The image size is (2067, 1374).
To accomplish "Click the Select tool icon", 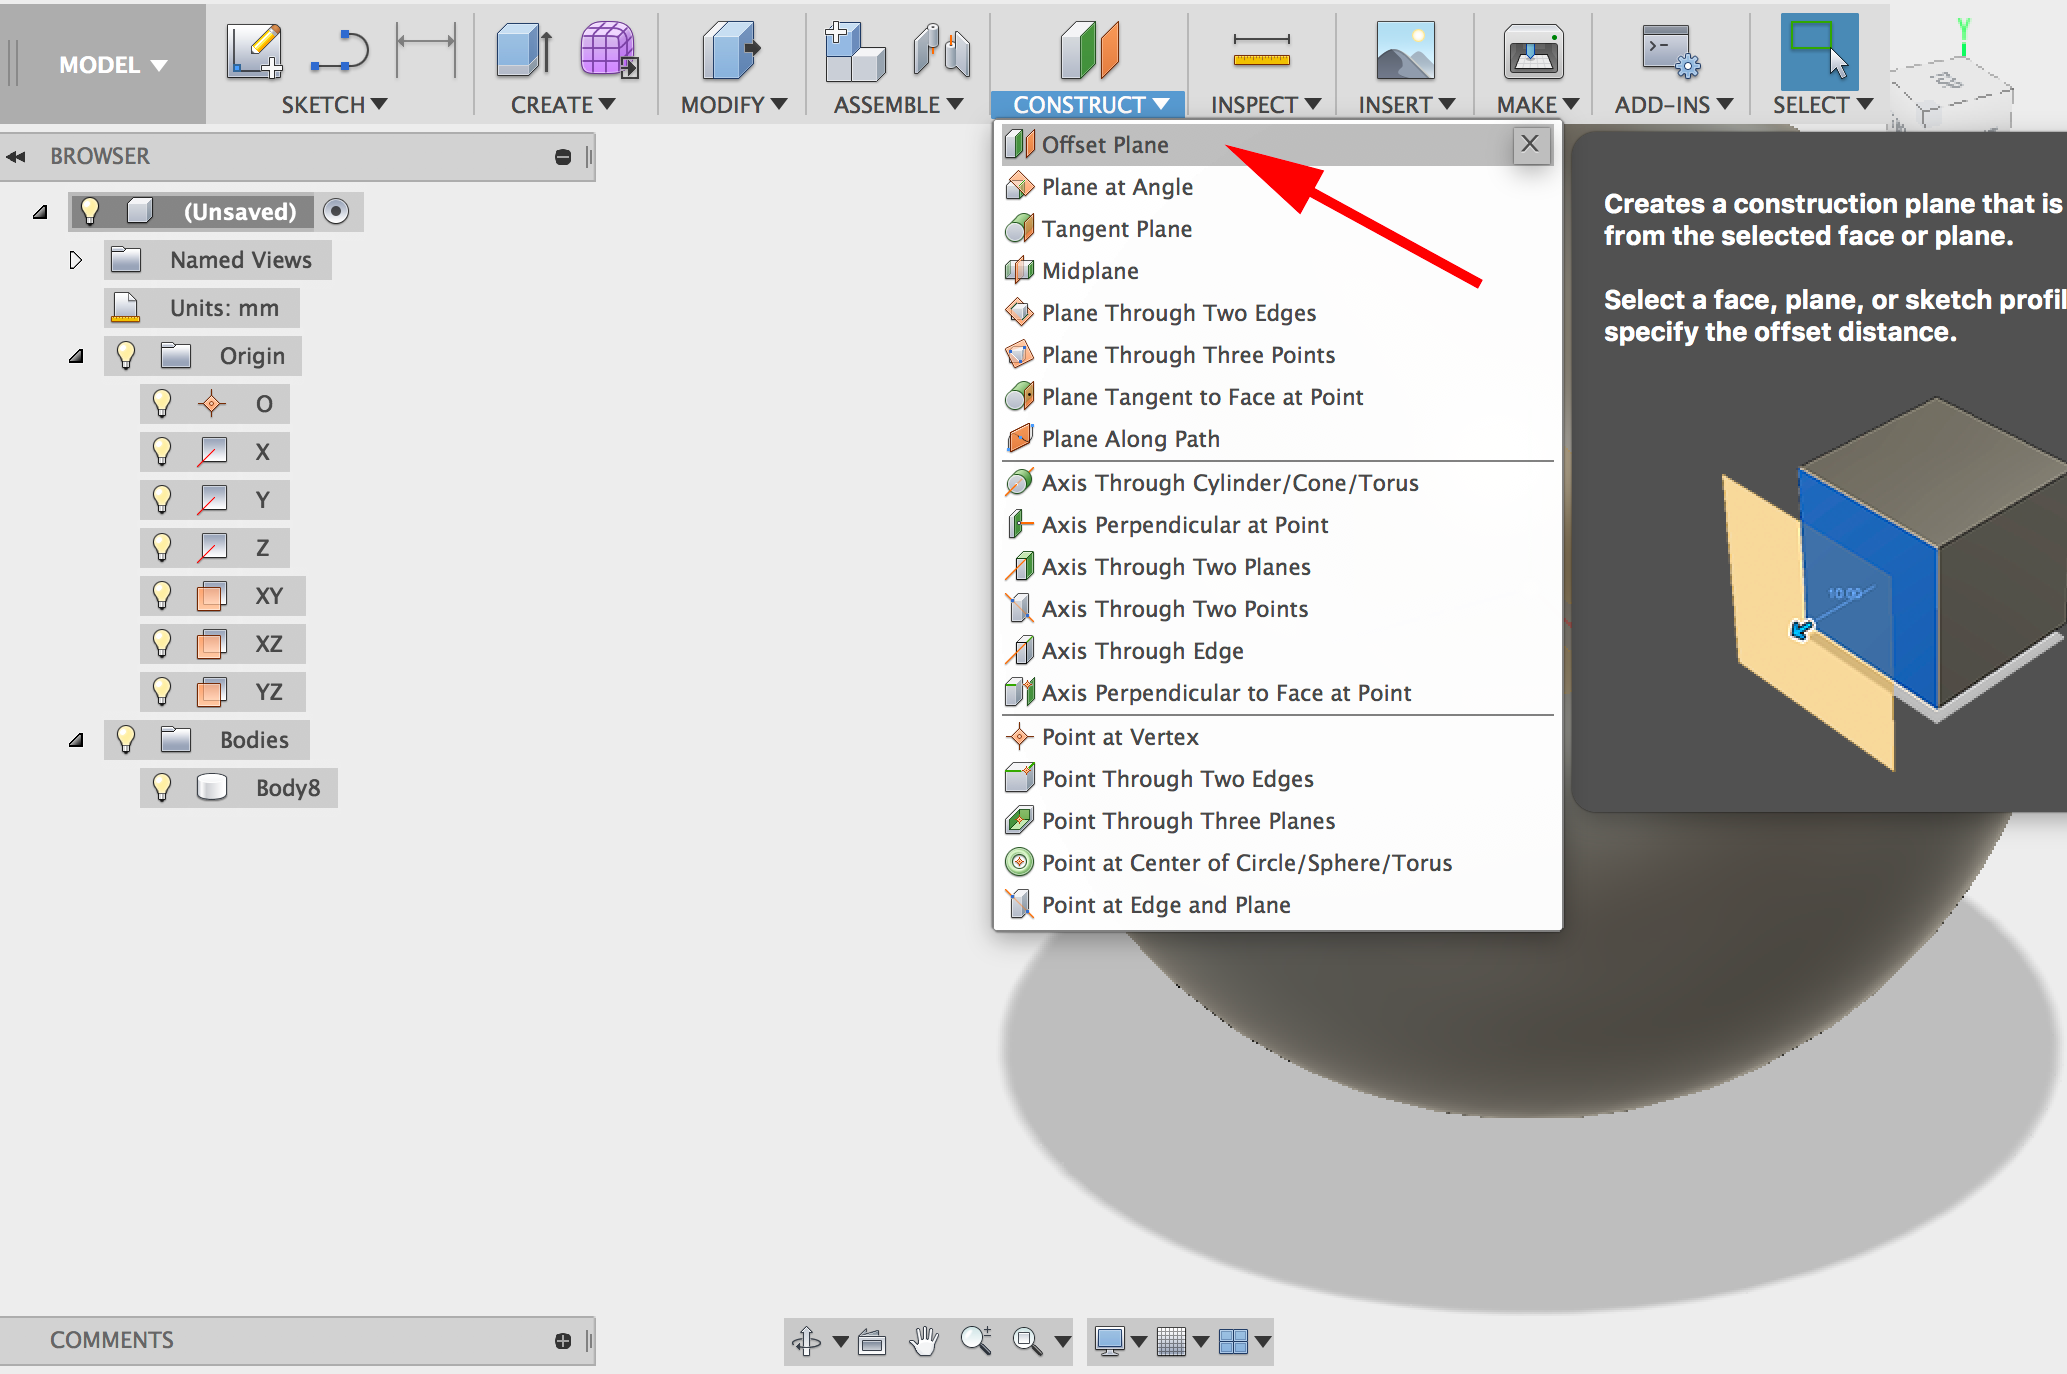I will 1819,52.
